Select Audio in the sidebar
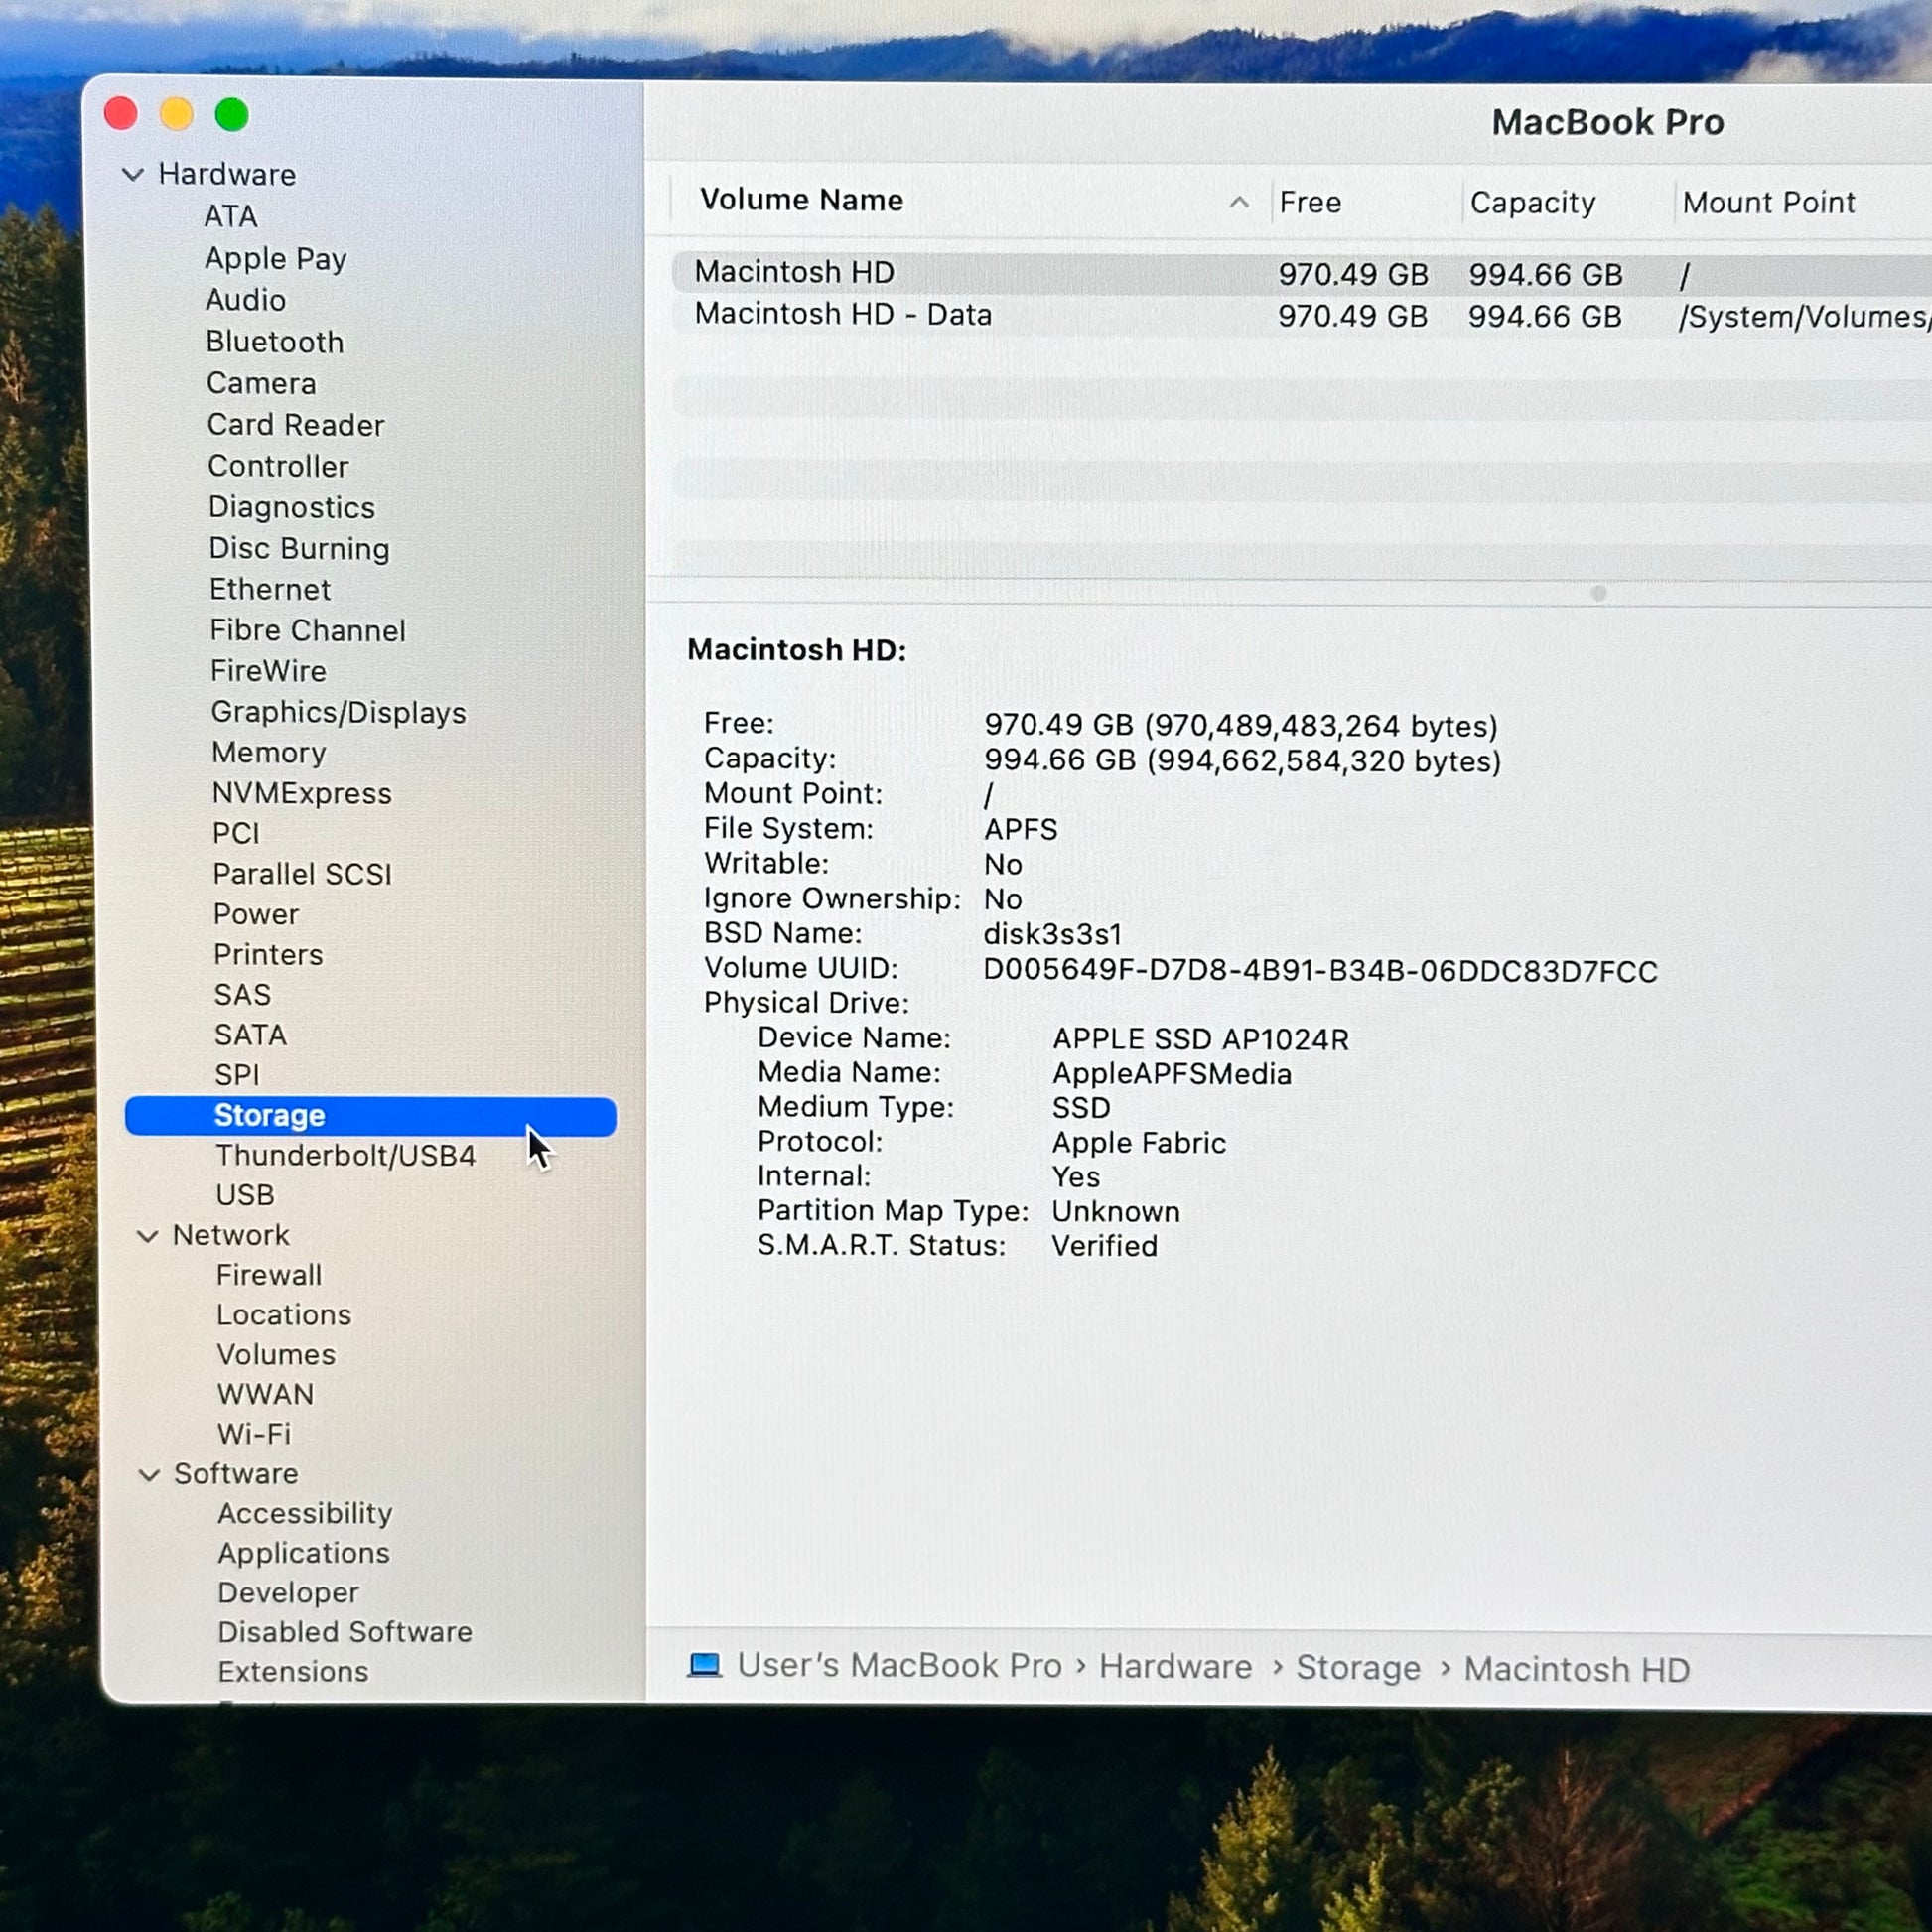Screen dimensions: 1932x1932 coord(246,300)
